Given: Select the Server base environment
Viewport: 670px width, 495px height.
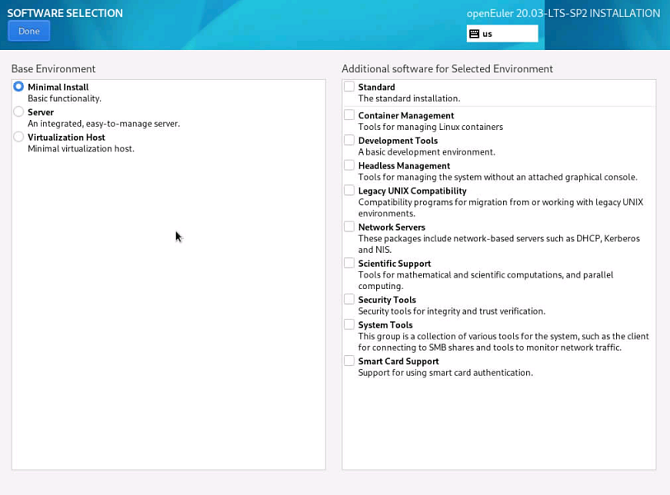Looking at the screenshot, I should point(19,112).
